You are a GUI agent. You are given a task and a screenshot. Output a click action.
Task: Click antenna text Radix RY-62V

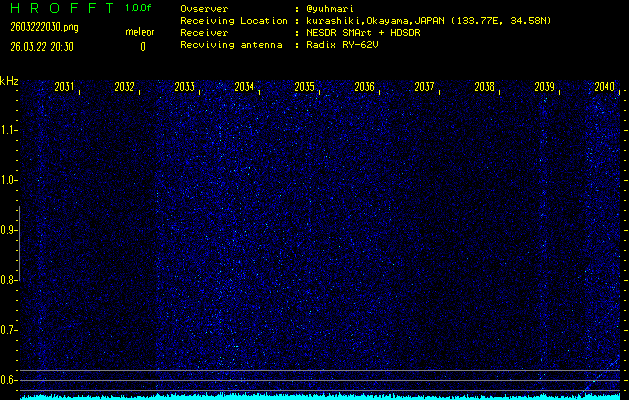(342, 45)
